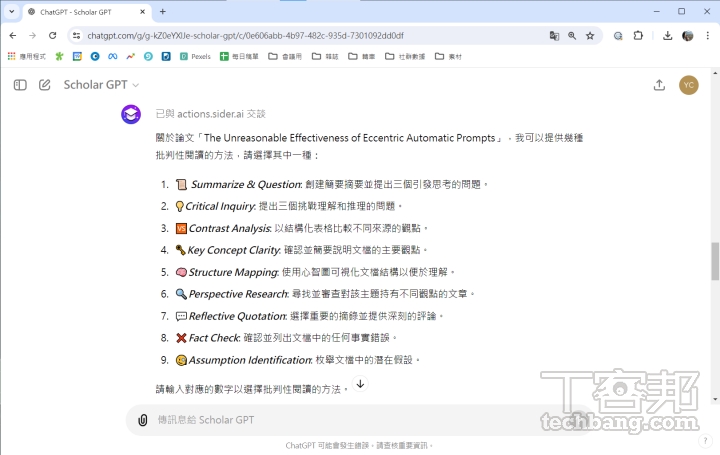Select the Summarize & Question option text
The image size is (720, 455).
tap(246, 185)
